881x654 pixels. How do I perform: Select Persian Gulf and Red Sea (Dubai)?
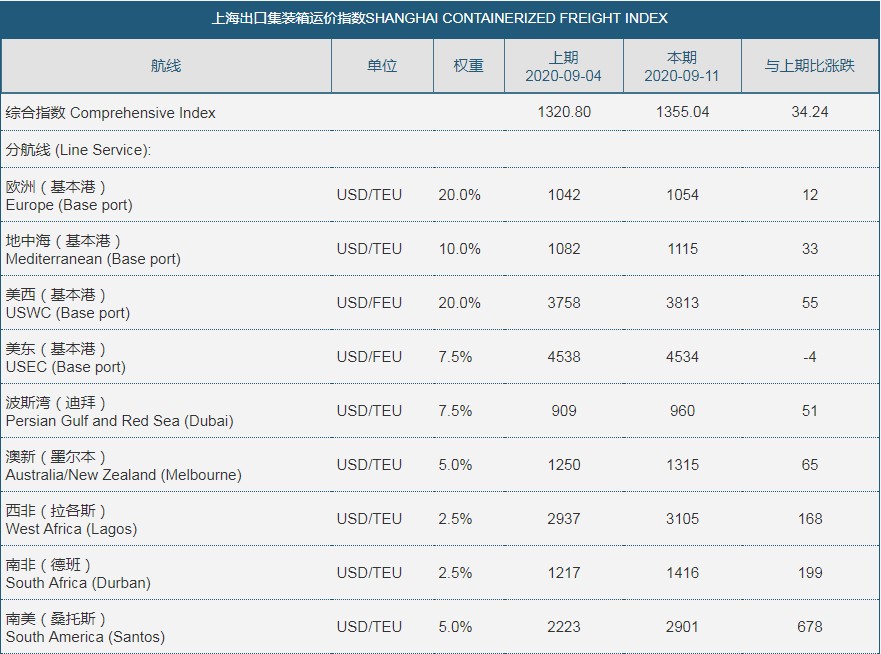click(x=119, y=412)
